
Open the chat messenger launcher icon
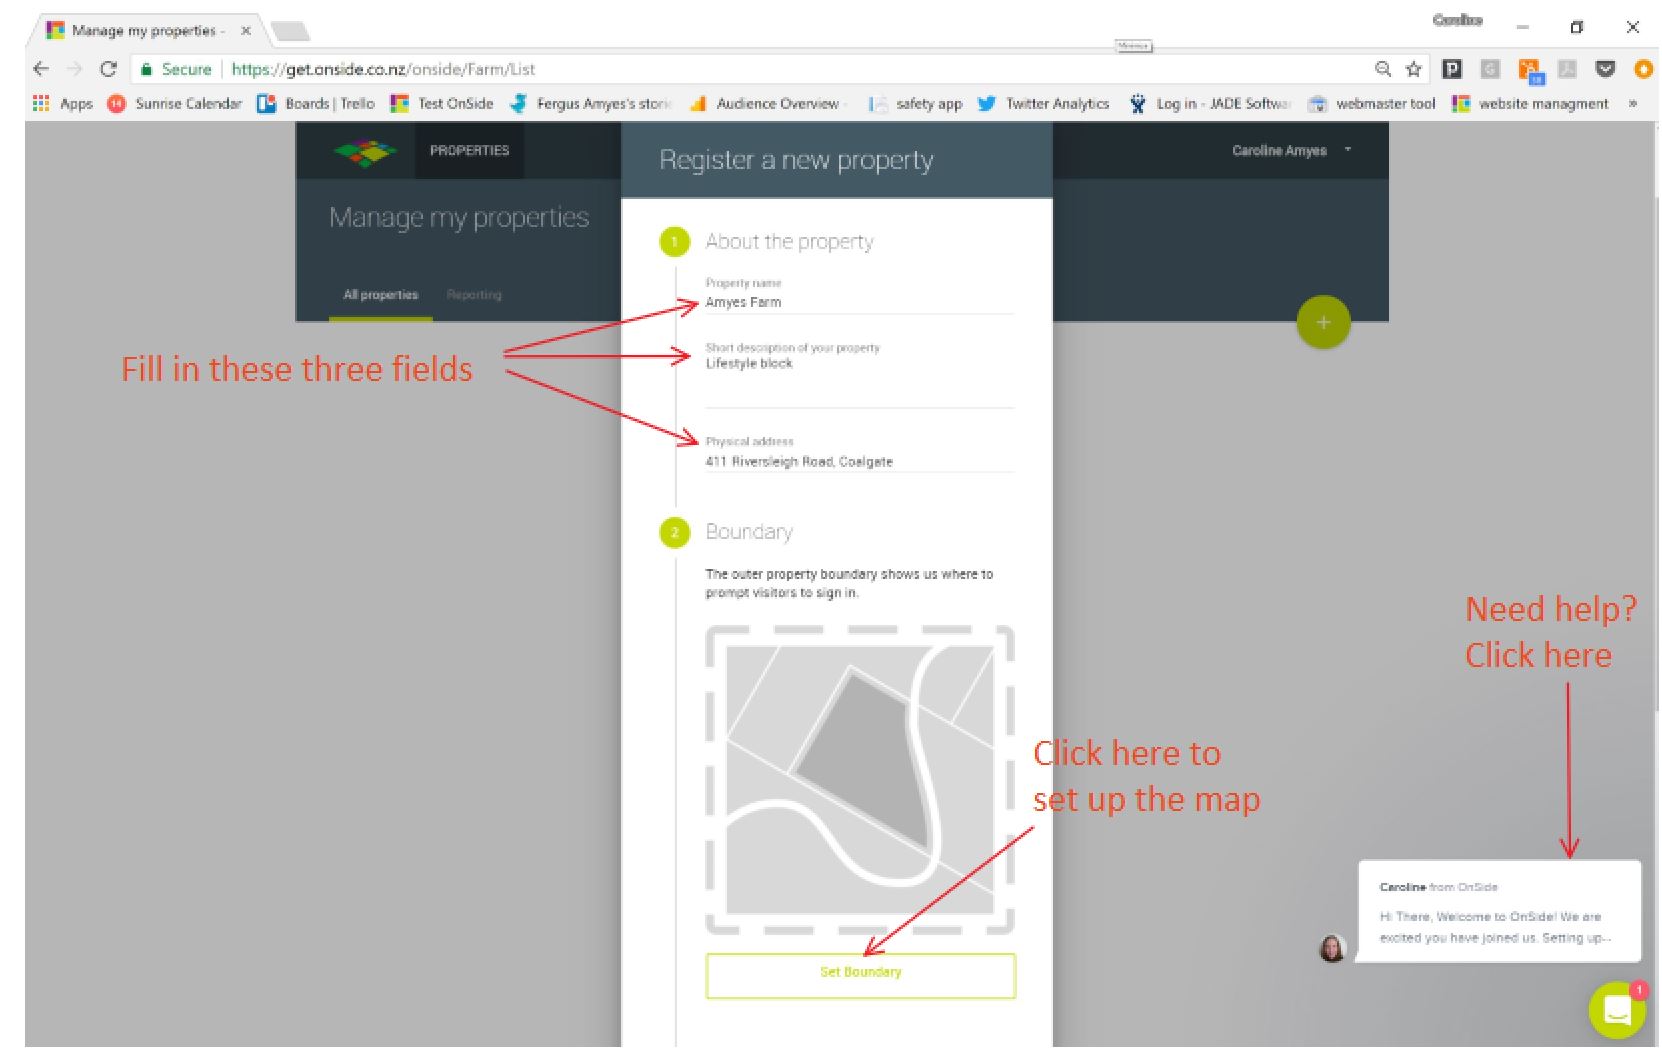(1616, 1010)
